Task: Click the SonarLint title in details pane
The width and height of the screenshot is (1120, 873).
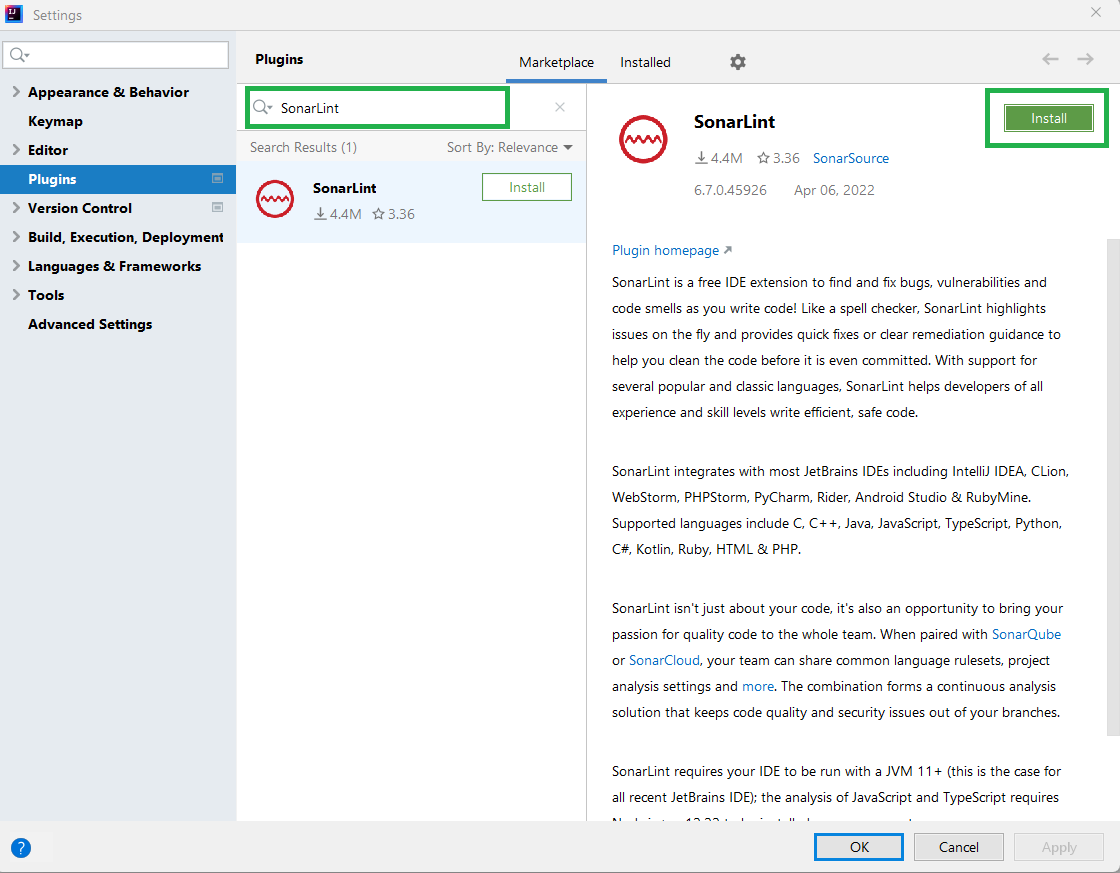Action: pyautogui.click(x=734, y=122)
